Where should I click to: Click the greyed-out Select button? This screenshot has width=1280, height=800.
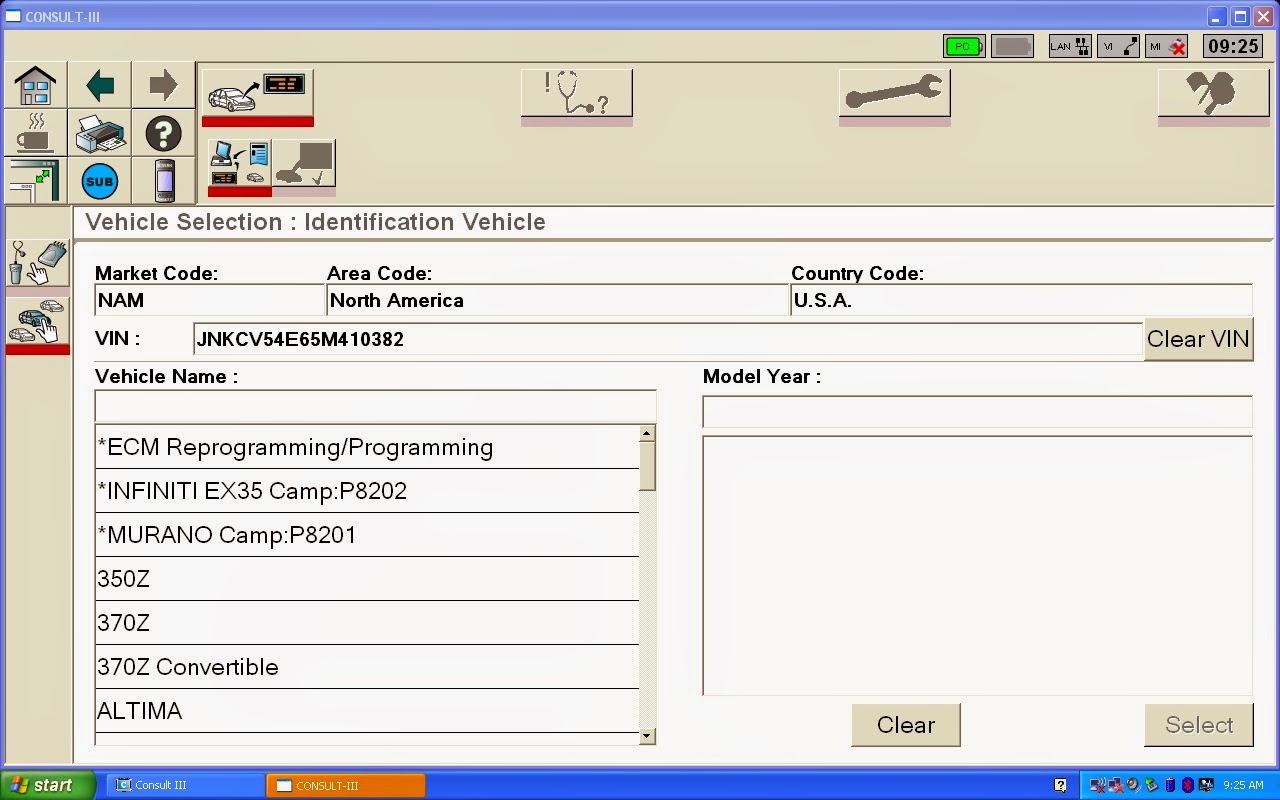(x=1199, y=725)
